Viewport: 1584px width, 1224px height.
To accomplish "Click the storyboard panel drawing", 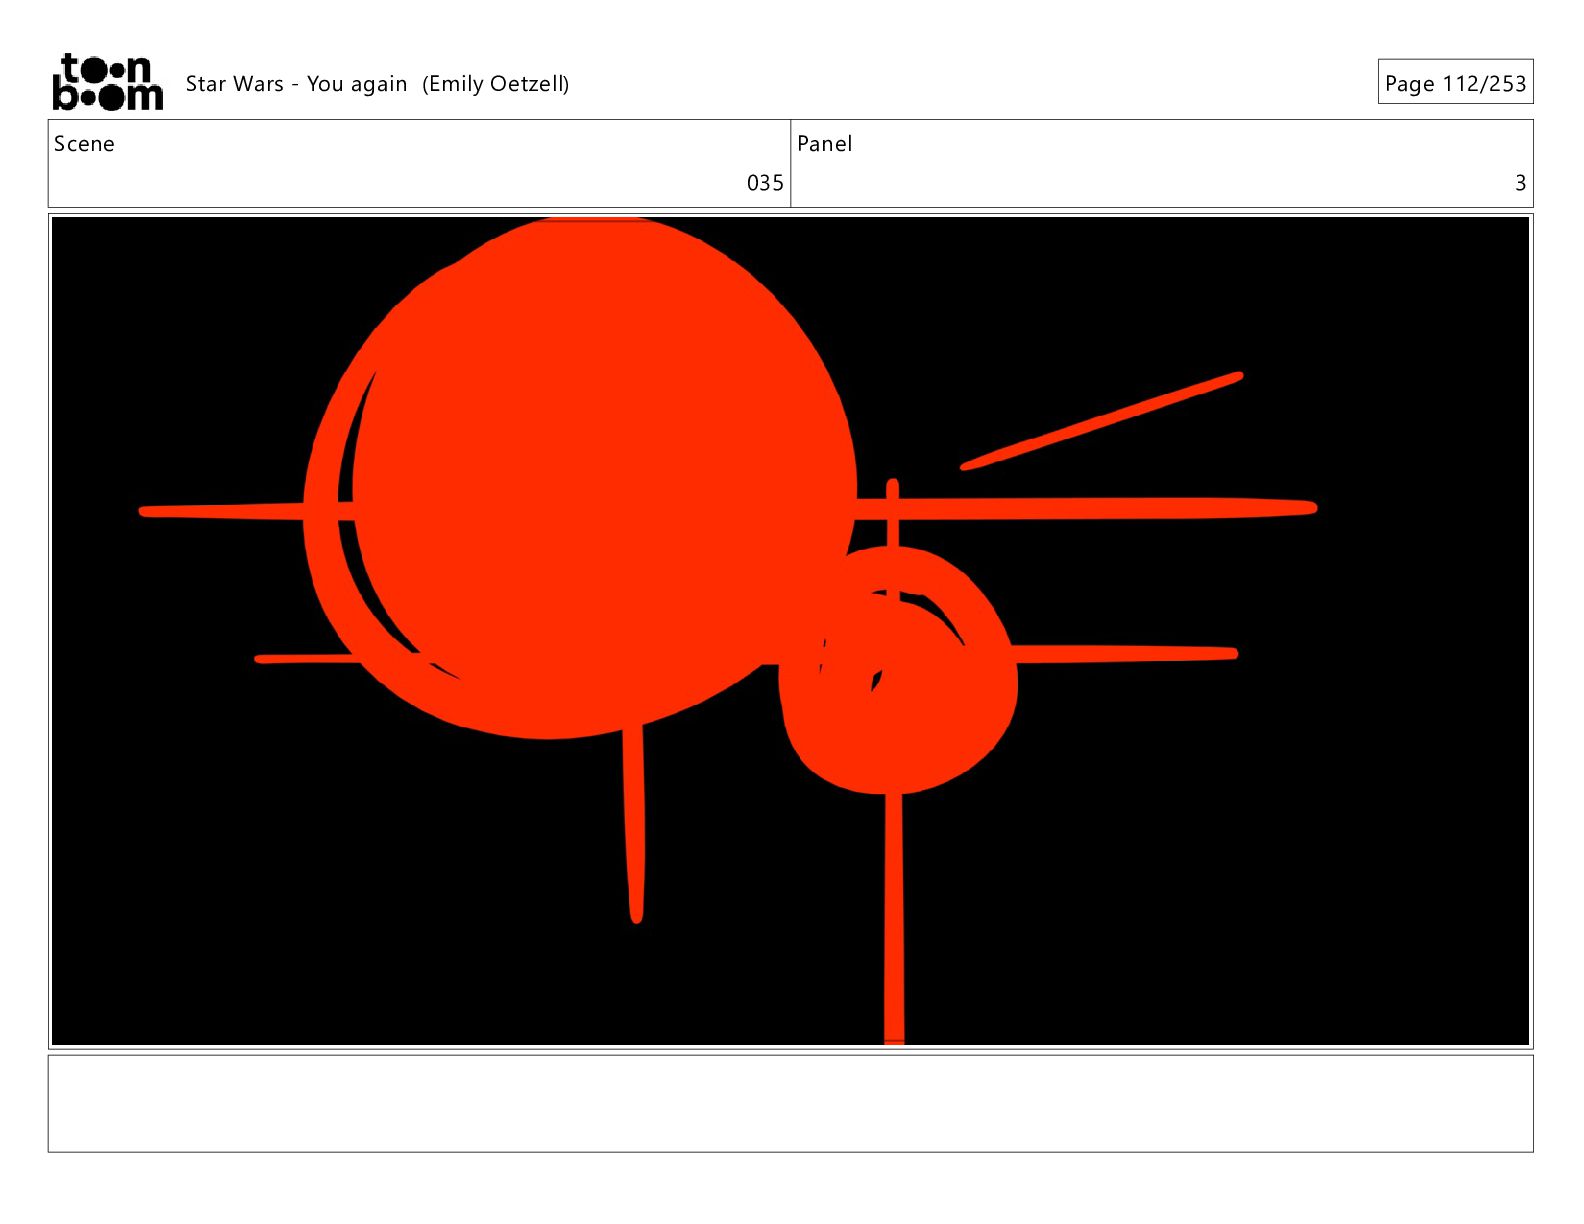I will click(790, 631).
